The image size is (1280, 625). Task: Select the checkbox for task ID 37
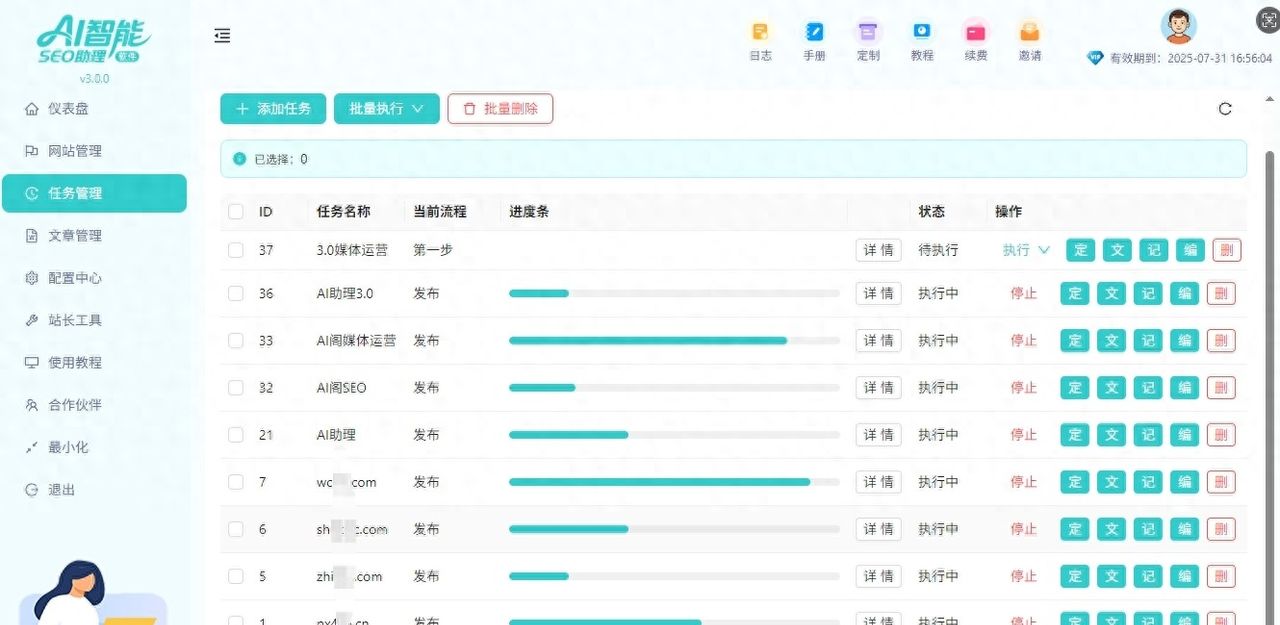coord(235,250)
